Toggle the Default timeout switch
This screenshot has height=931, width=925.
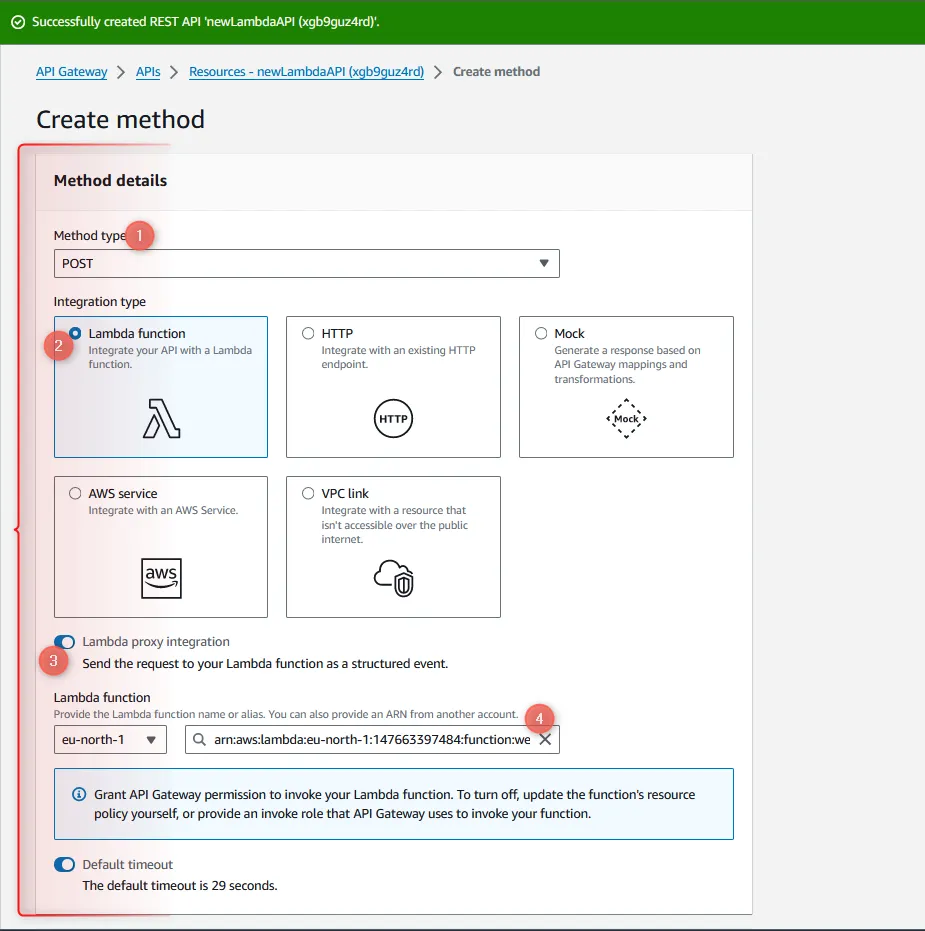64,864
